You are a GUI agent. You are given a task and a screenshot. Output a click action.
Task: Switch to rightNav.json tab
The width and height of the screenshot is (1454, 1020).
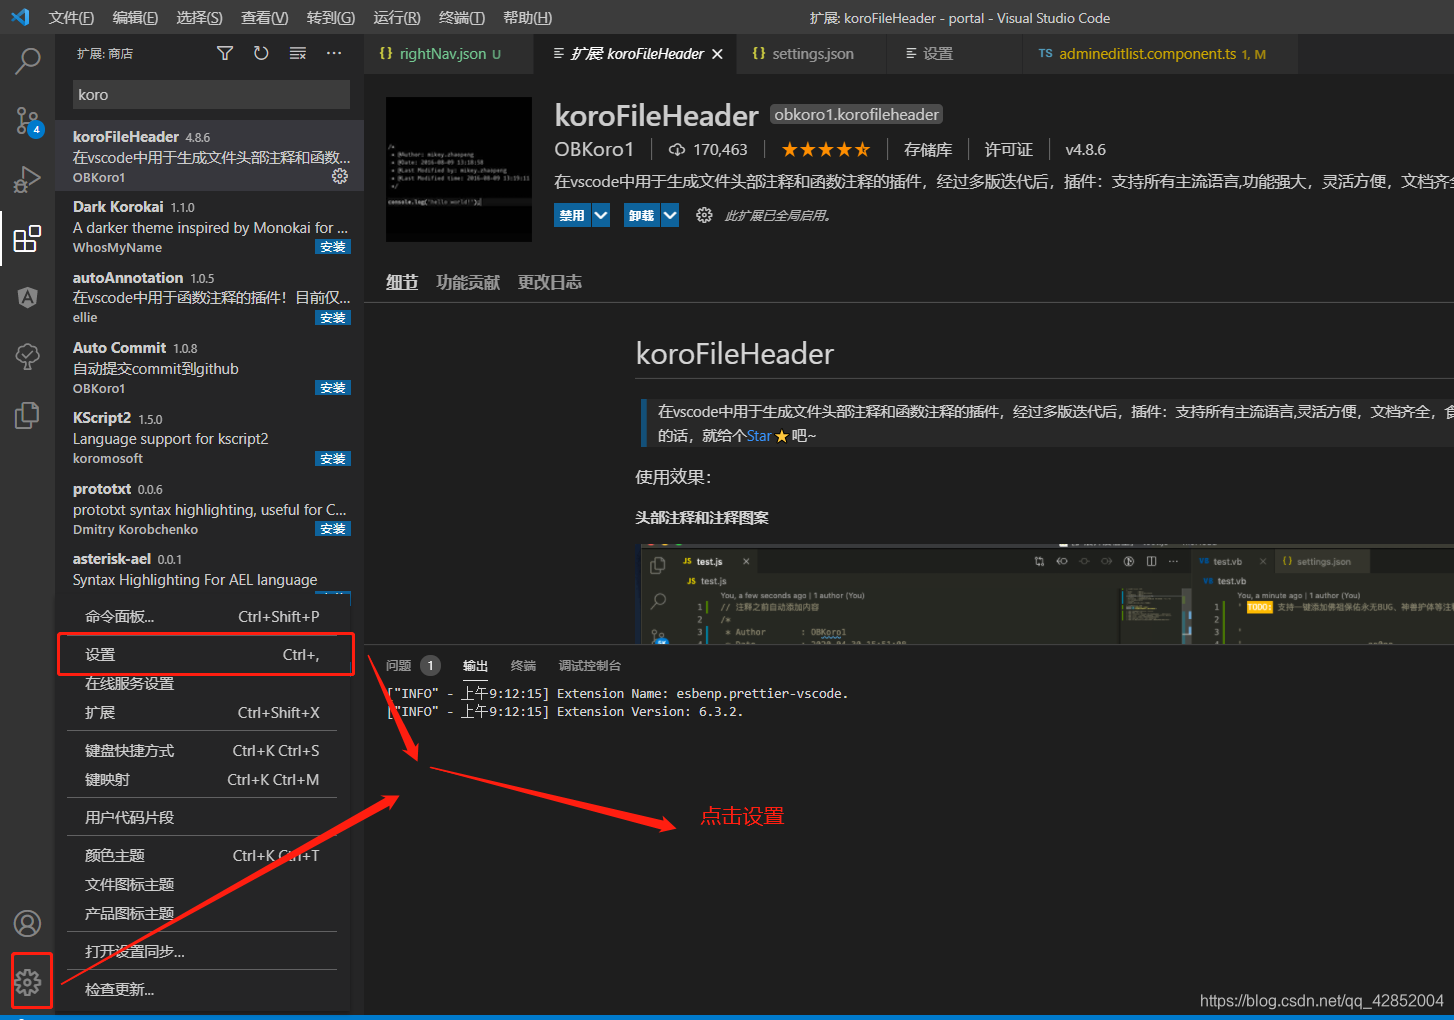click(x=449, y=54)
